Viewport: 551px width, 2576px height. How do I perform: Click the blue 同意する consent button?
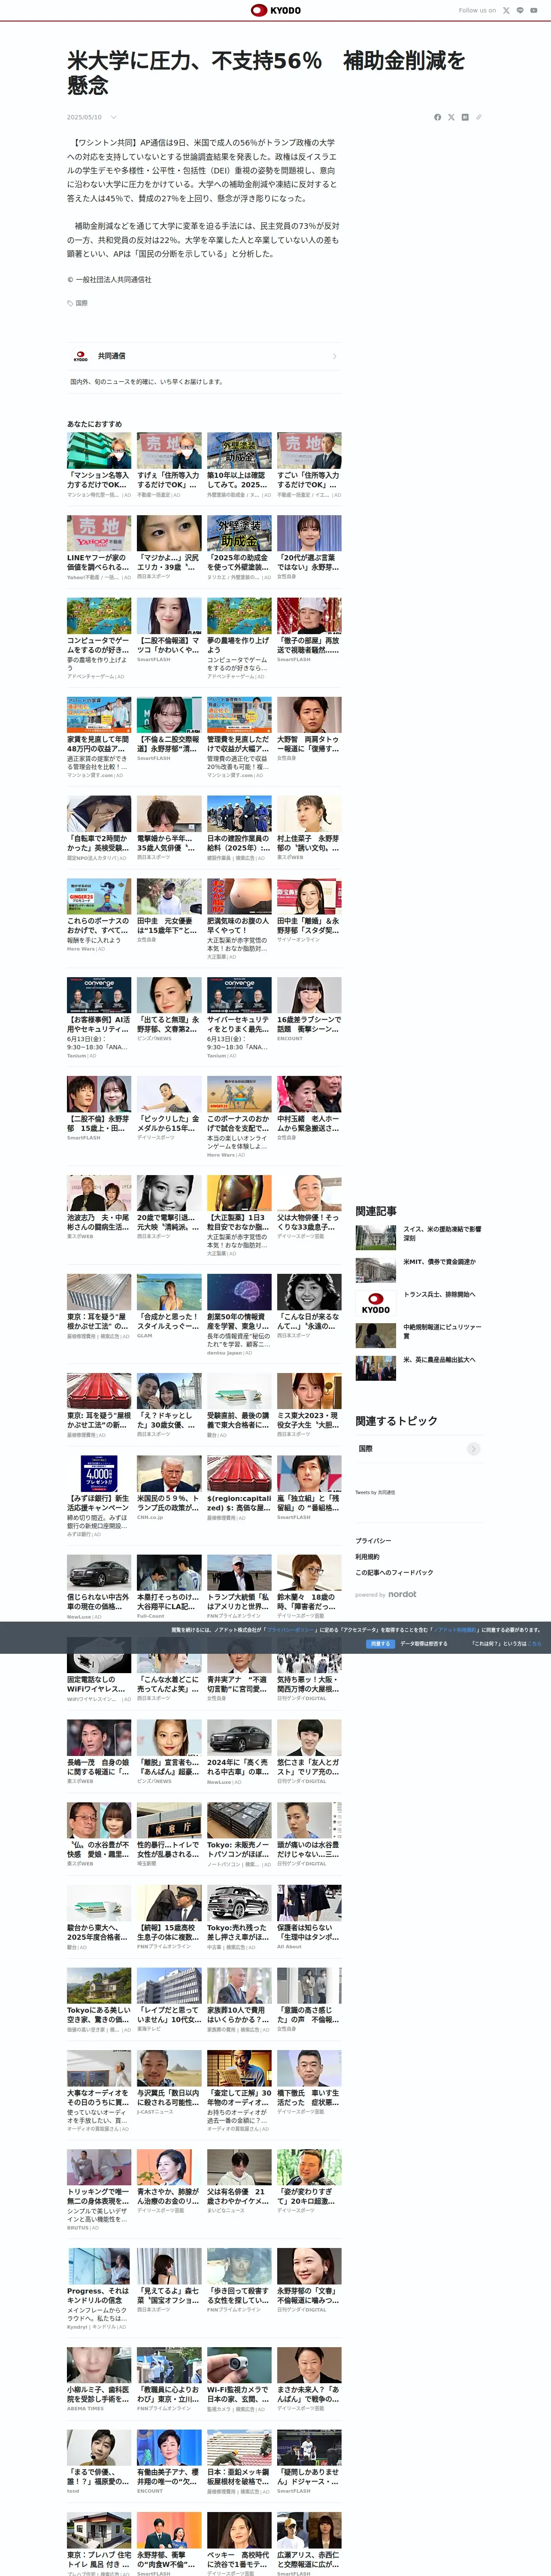click(380, 1643)
